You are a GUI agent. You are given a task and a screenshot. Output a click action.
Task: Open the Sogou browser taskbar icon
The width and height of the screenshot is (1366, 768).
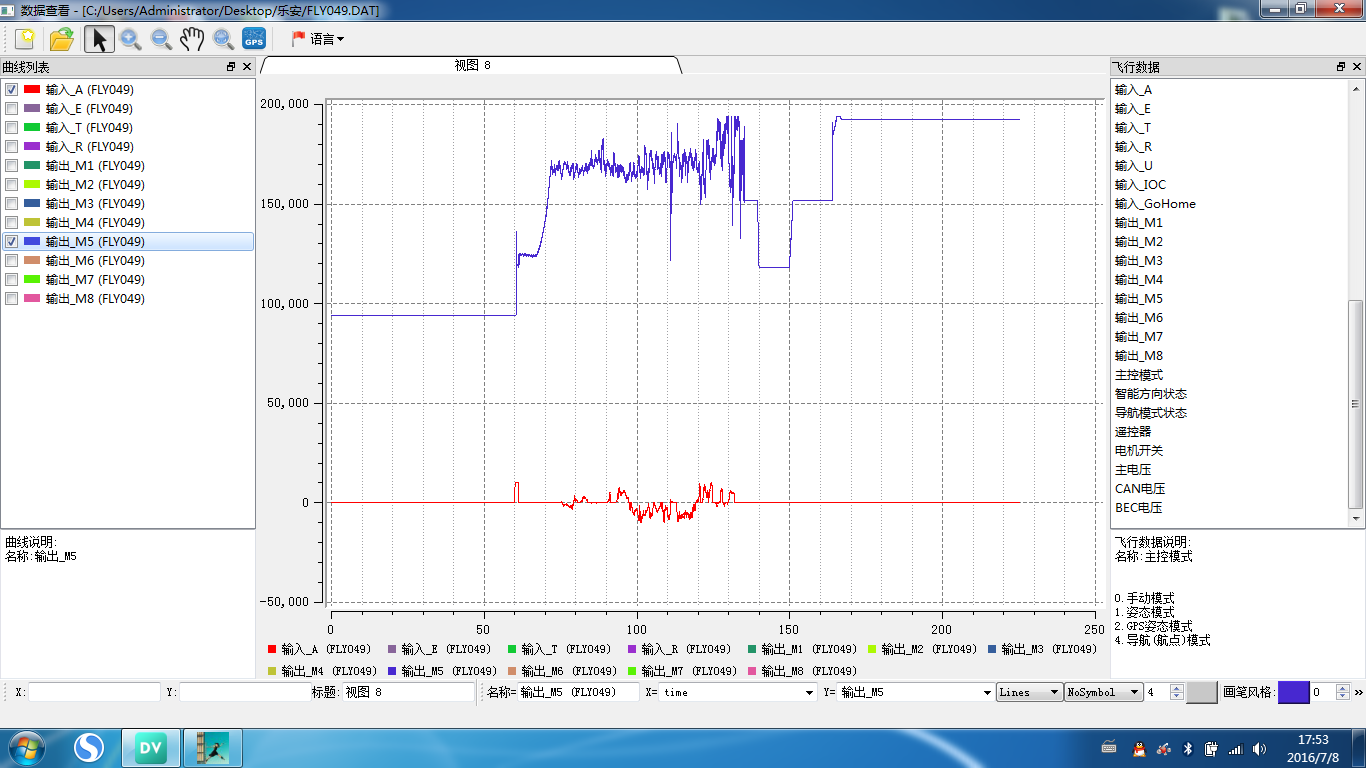coord(90,748)
